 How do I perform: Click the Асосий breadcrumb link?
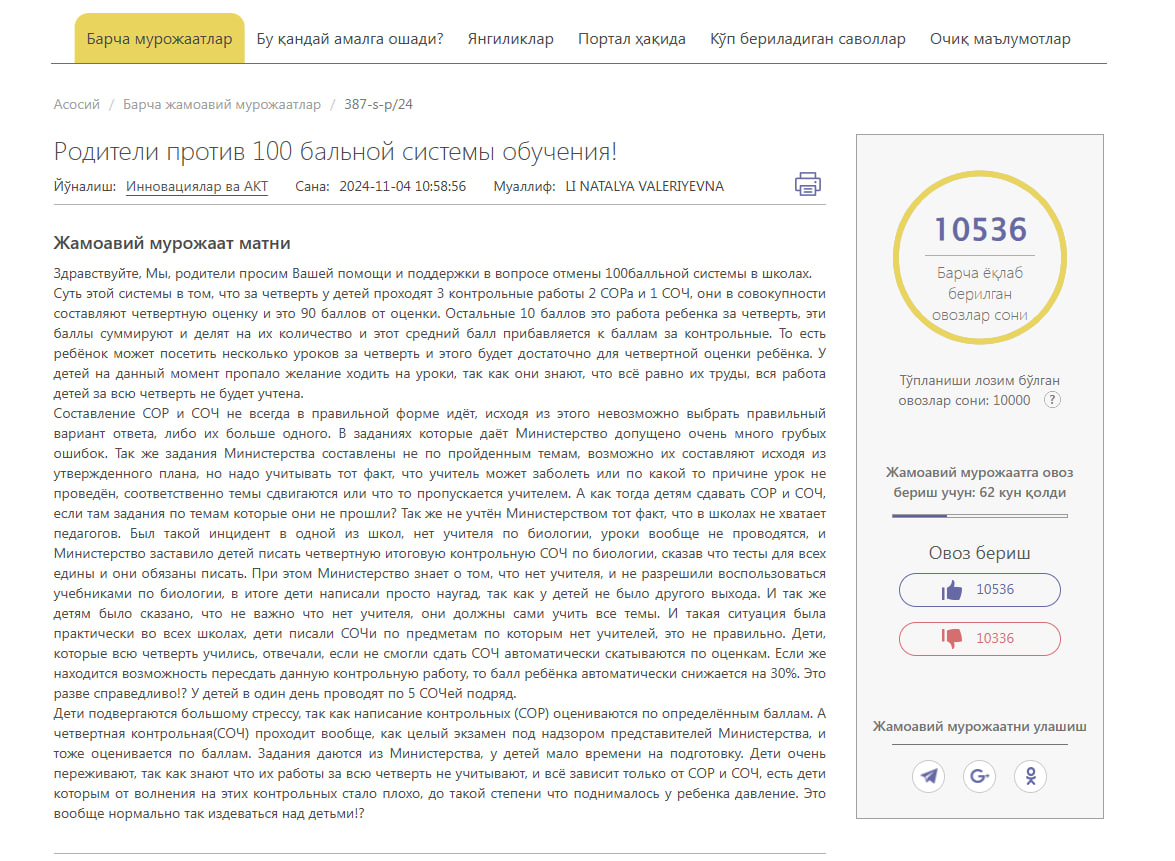click(x=77, y=104)
